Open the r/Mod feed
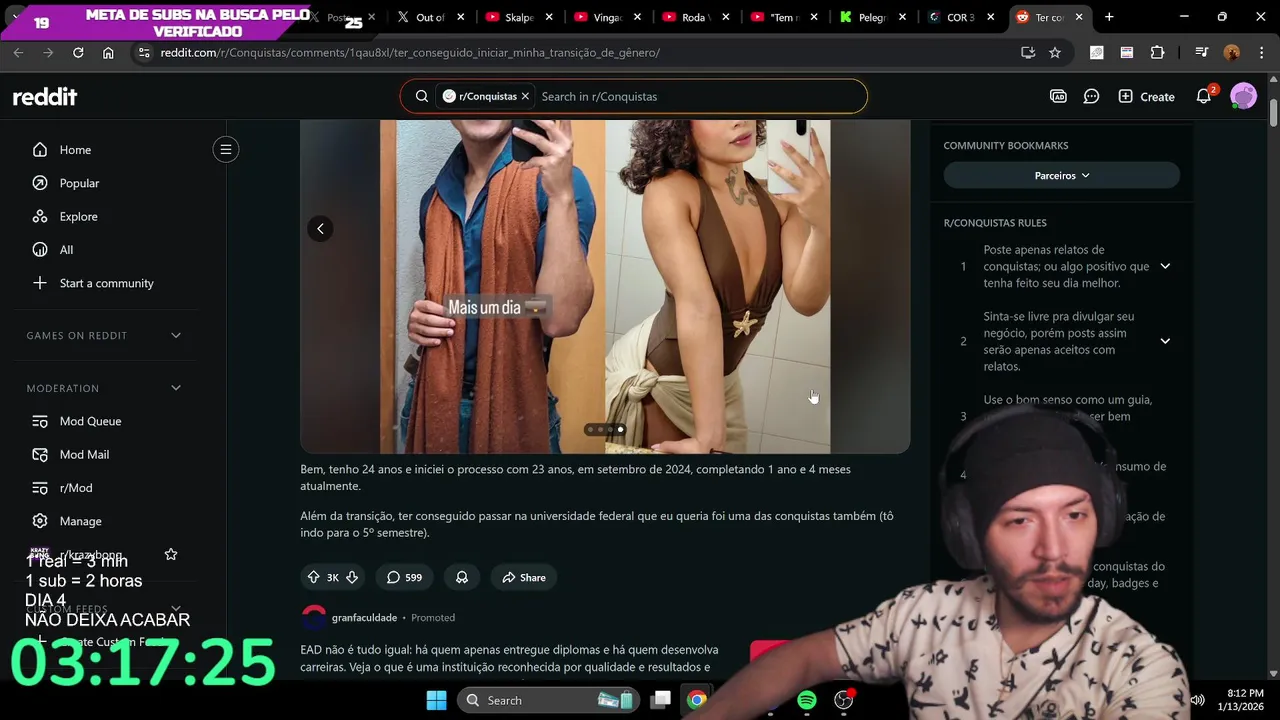The width and height of the screenshot is (1280, 720). [x=76, y=488]
